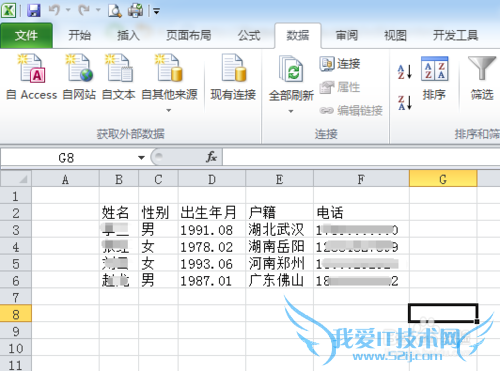Switch to the 插入 tab

tap(128, 35)
